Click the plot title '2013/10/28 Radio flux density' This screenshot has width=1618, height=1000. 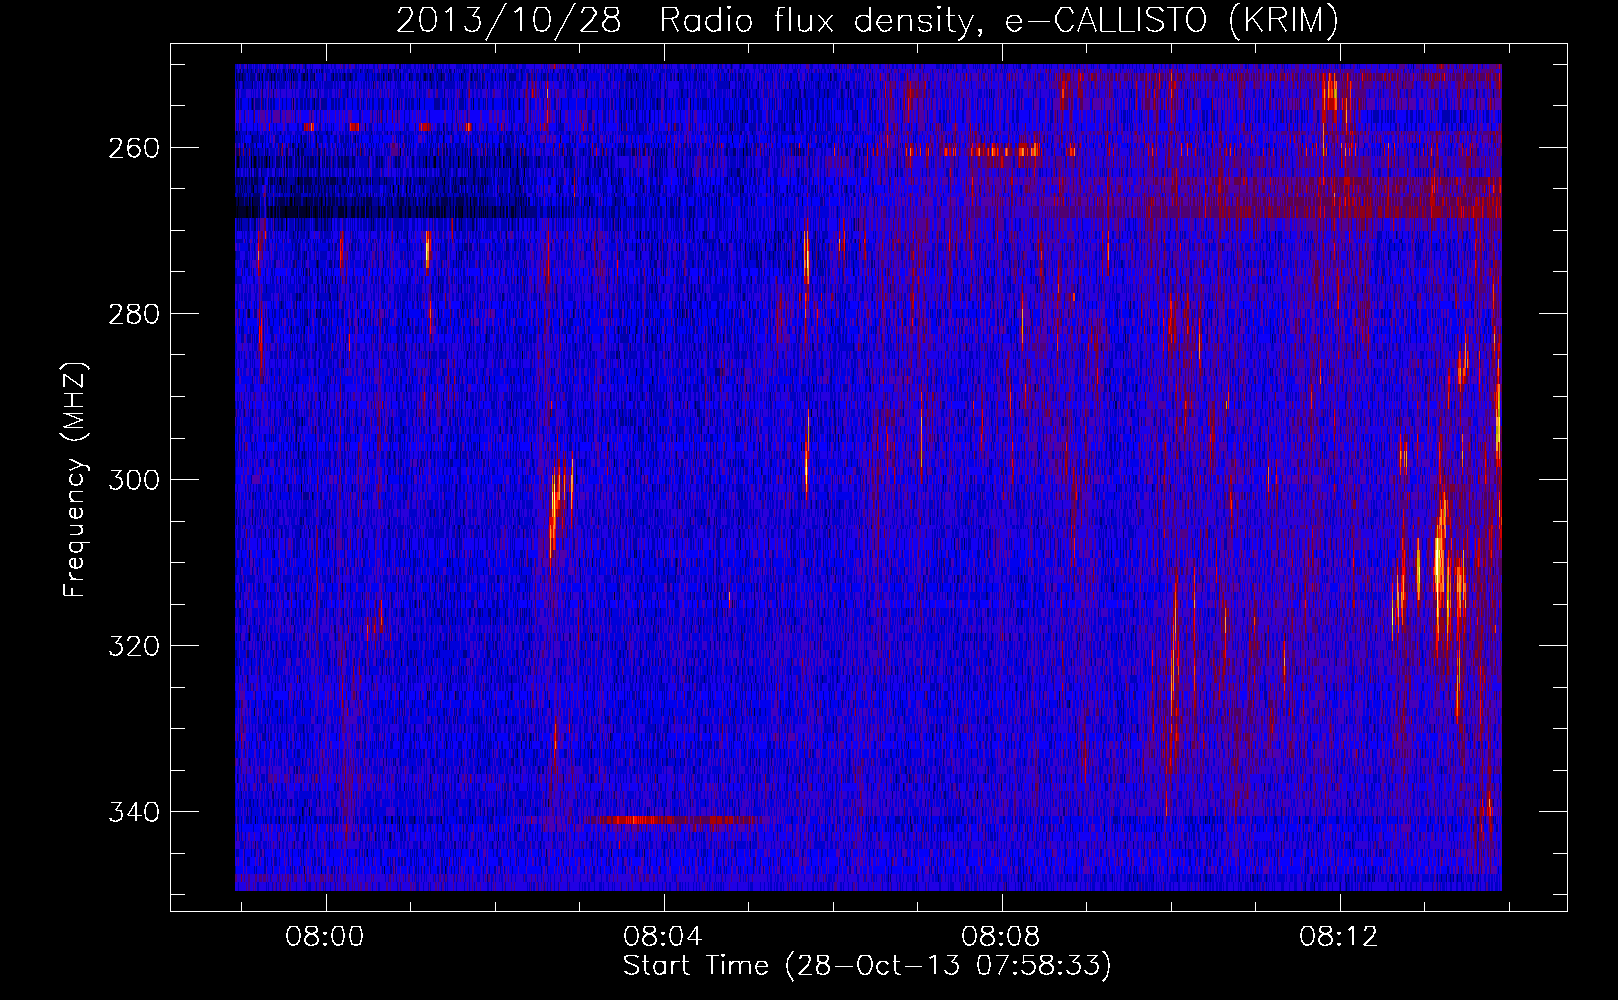point(867,21)
